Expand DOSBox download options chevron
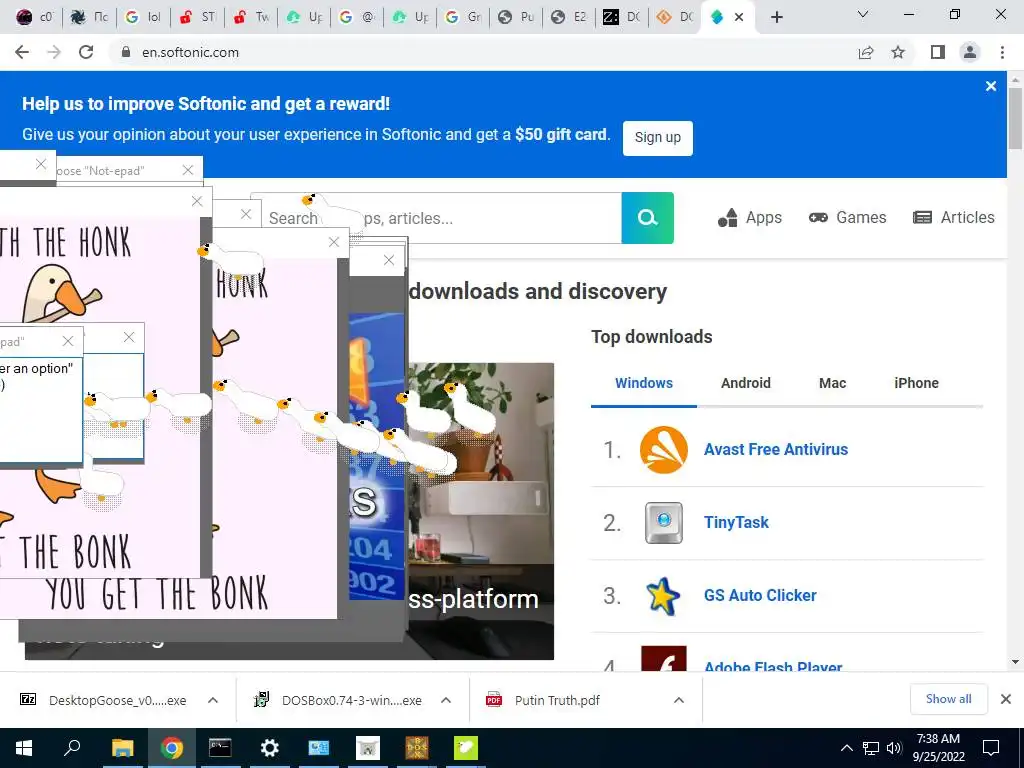The image size is (1024, 768). point(446,700)
